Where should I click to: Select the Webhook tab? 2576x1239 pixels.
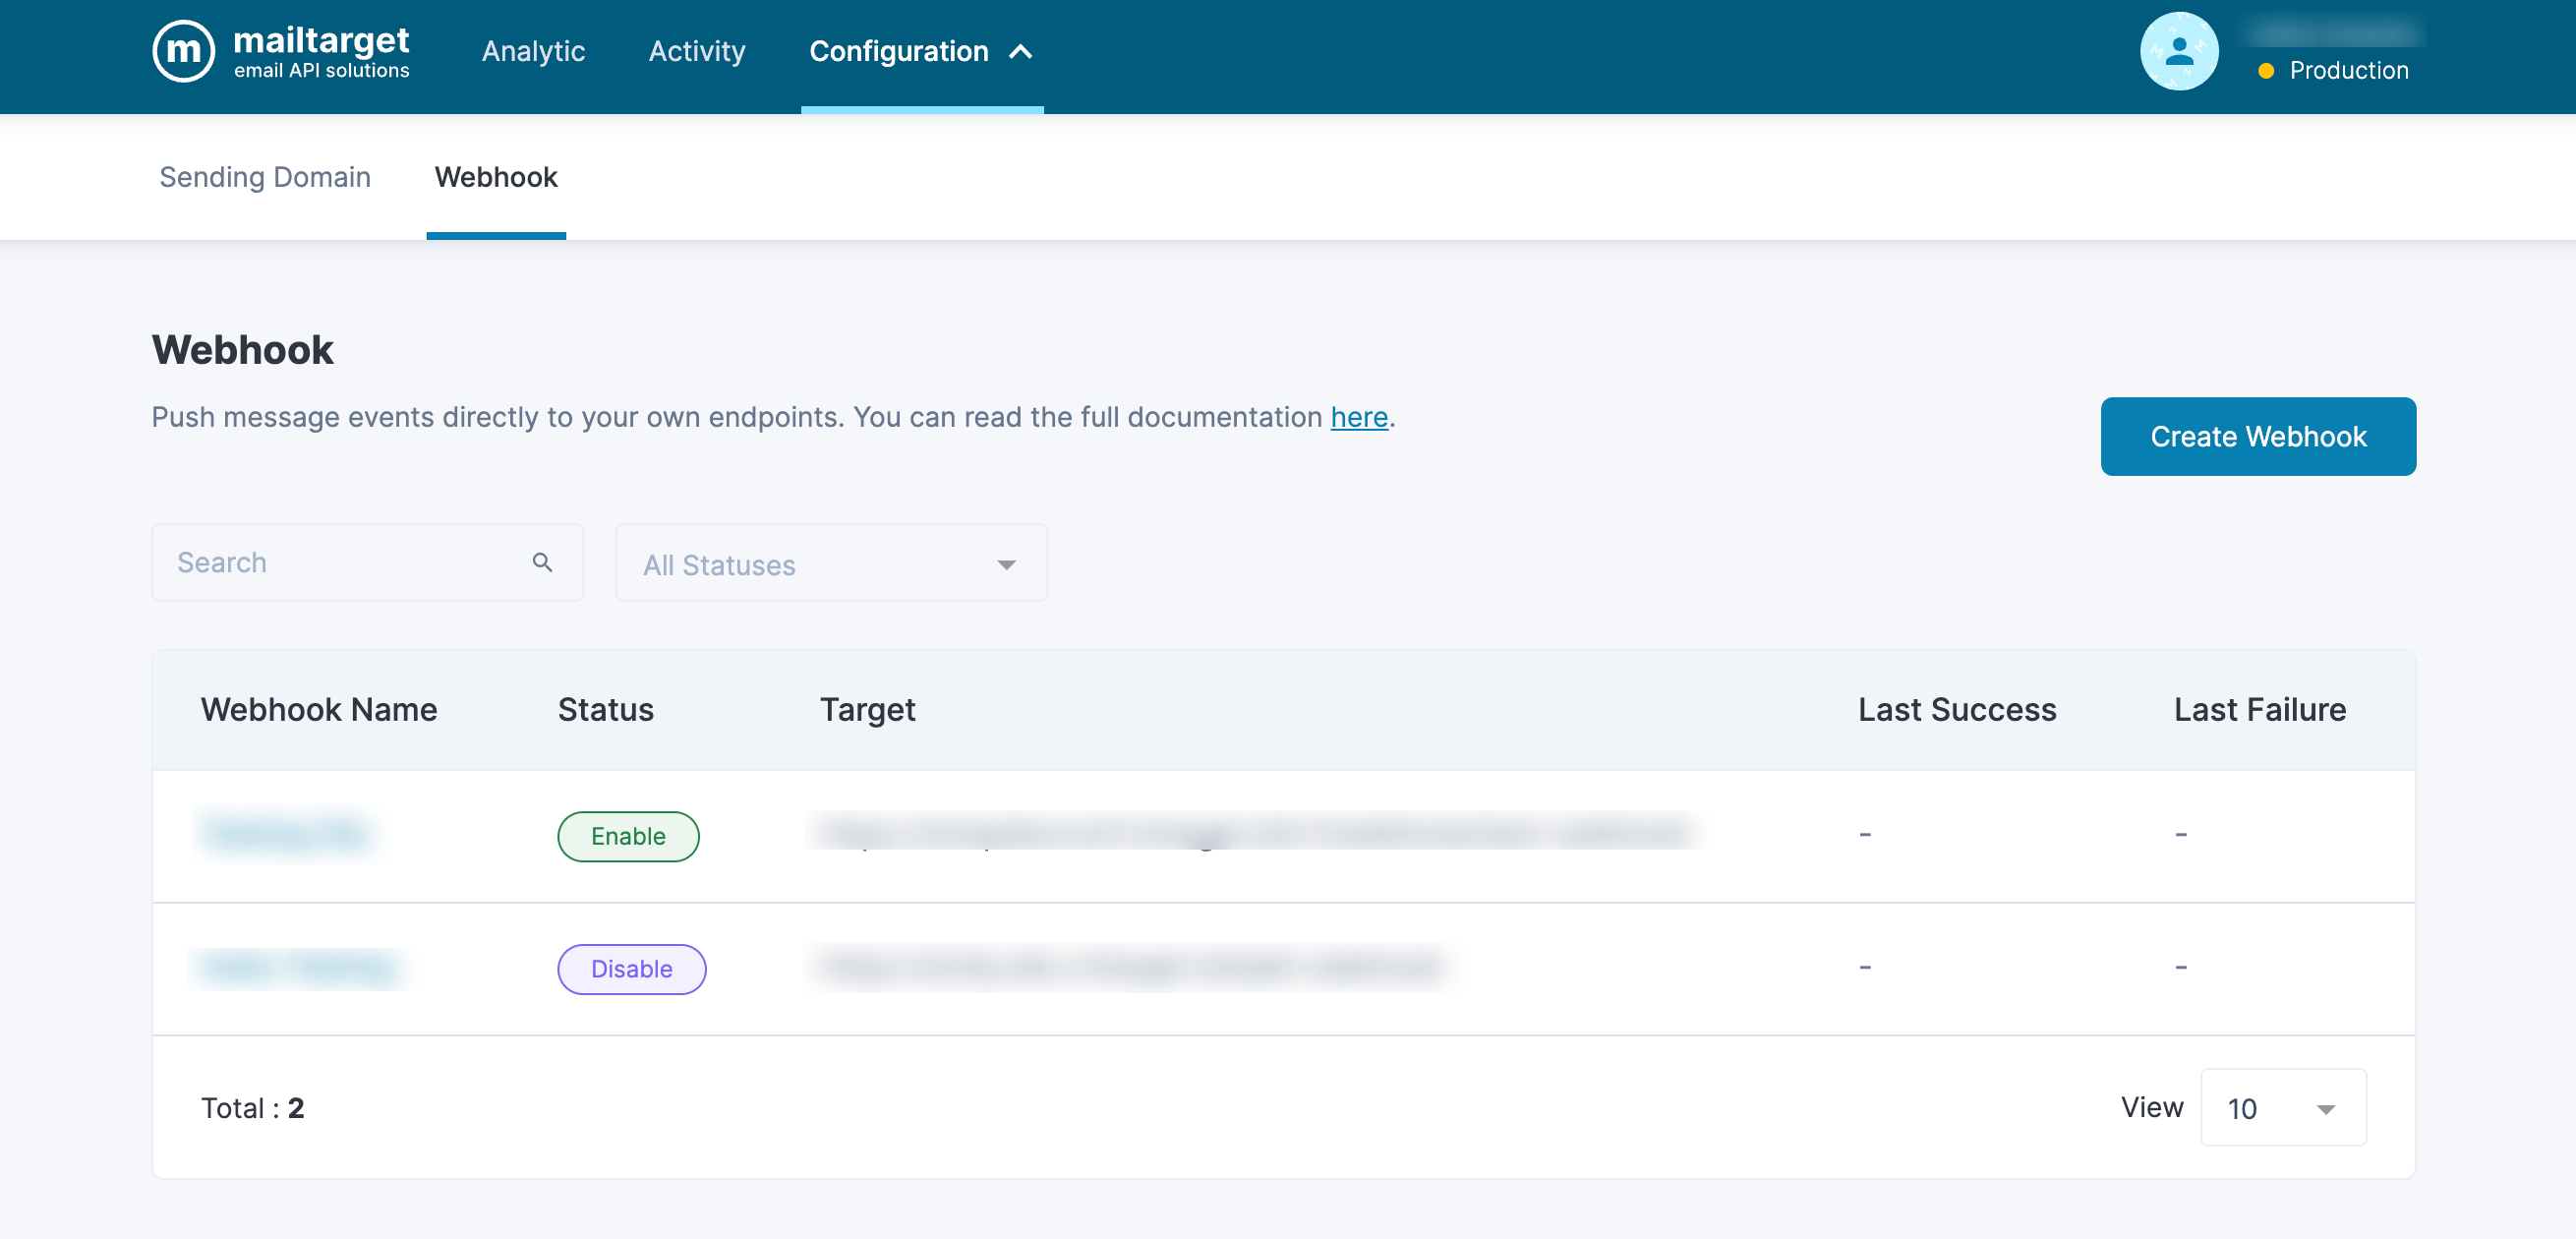(x=495, y=177)
